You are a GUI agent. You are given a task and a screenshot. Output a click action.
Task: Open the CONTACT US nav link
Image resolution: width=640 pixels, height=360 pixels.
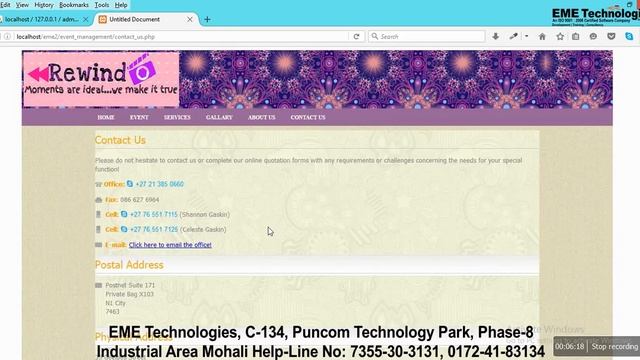point(308,118)
